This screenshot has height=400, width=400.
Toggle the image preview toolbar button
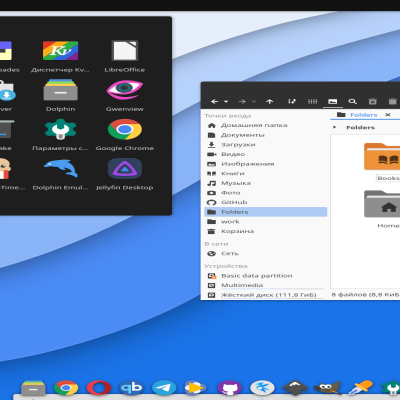[333, 101]
